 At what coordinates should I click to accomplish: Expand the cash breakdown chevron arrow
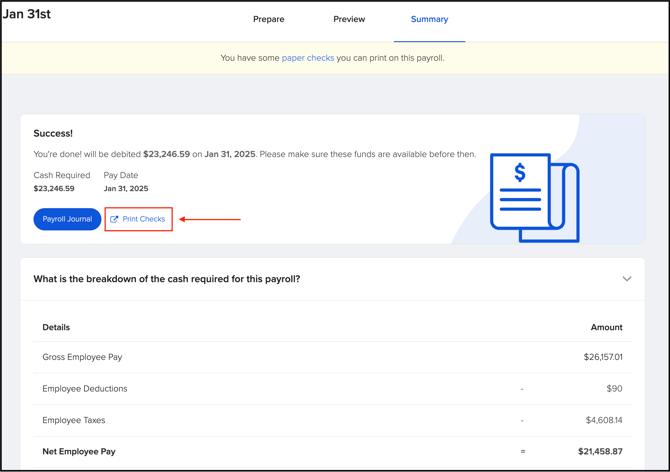(x=627, y=279)
